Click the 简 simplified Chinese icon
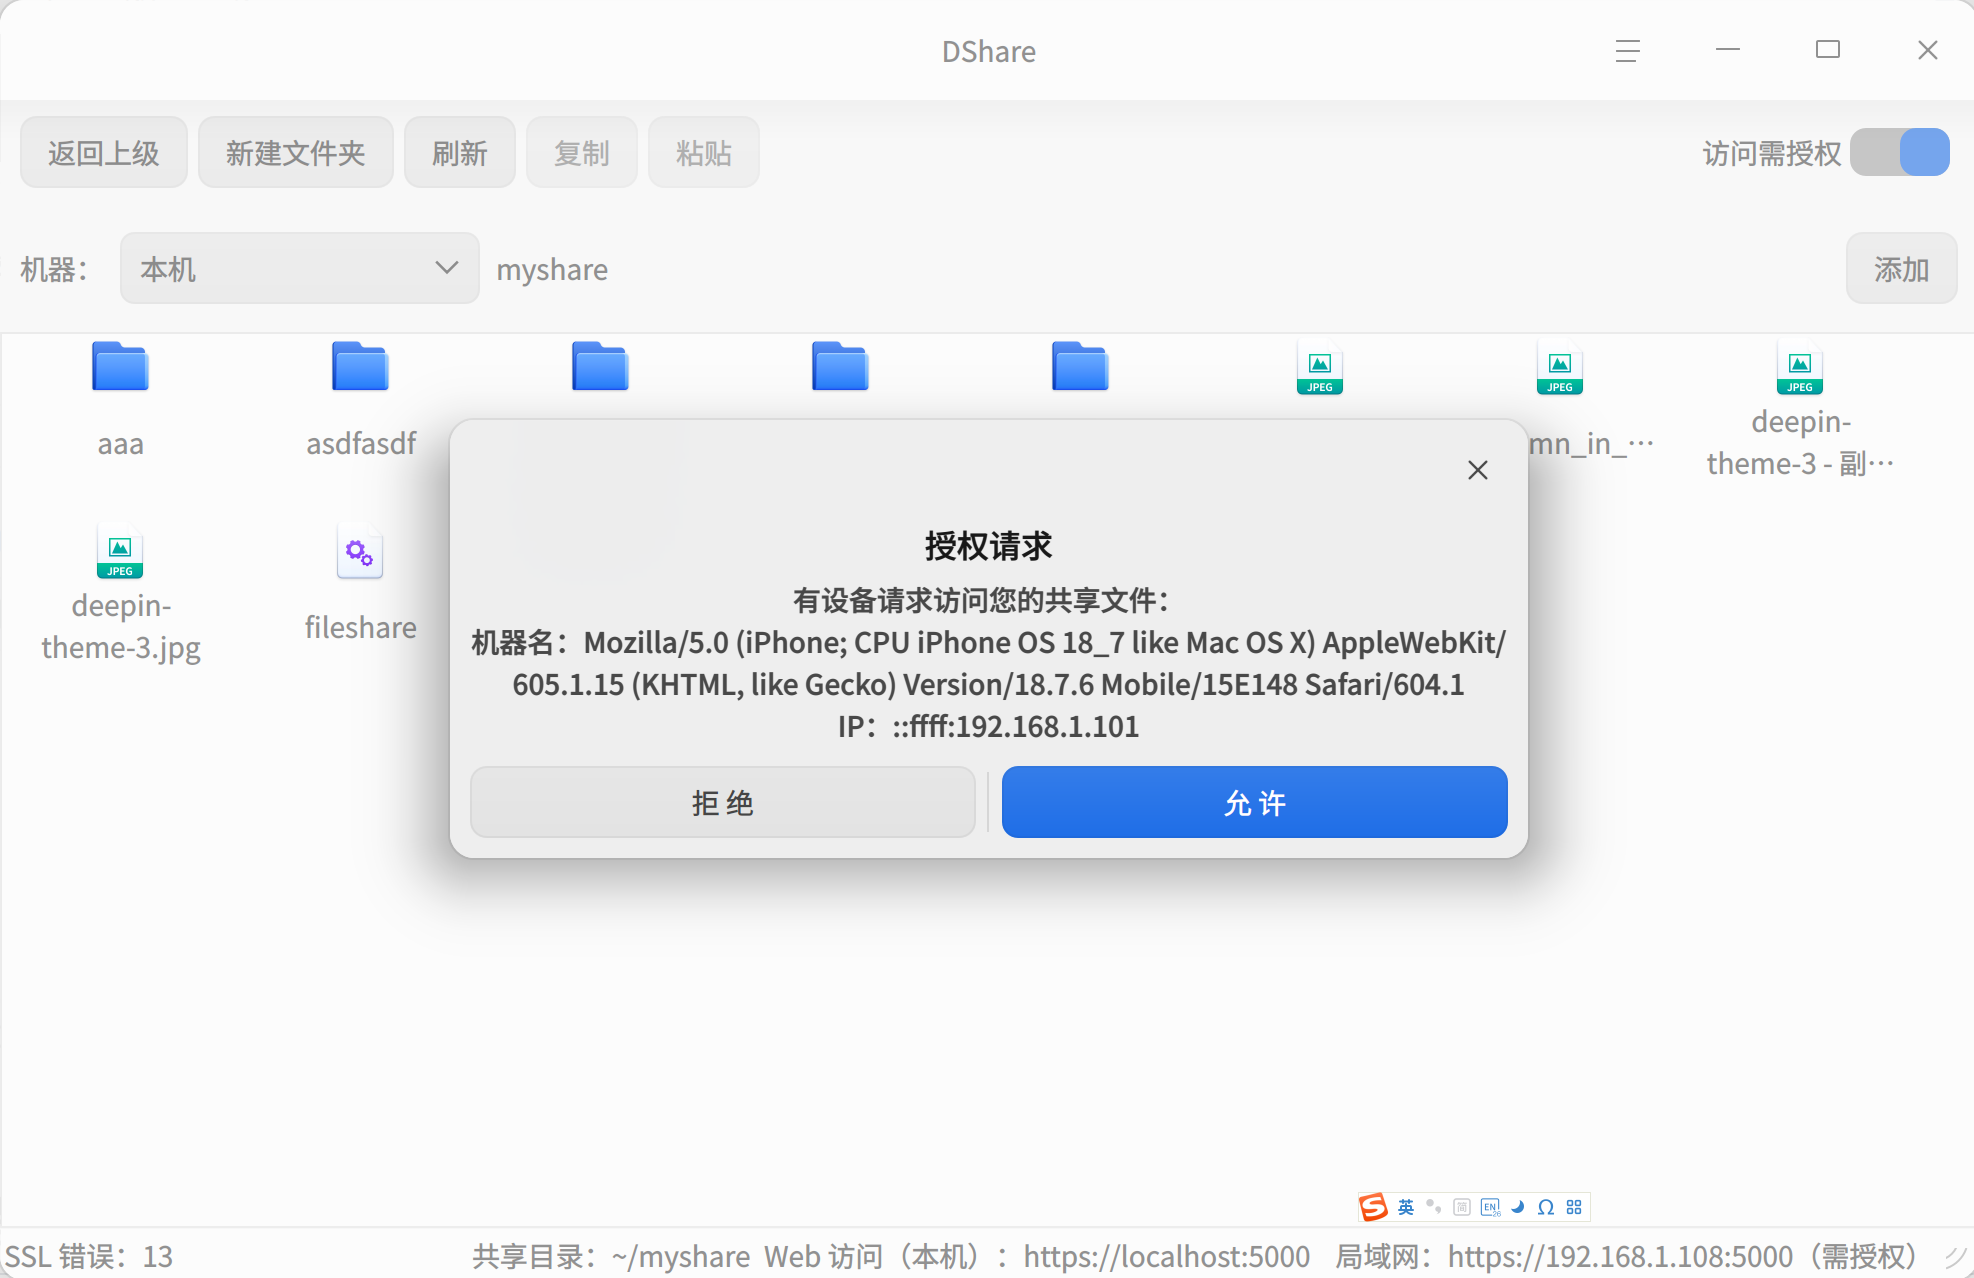Image resolution: width=1974 pixels, height=1278 pixels. (1462, 1207)
